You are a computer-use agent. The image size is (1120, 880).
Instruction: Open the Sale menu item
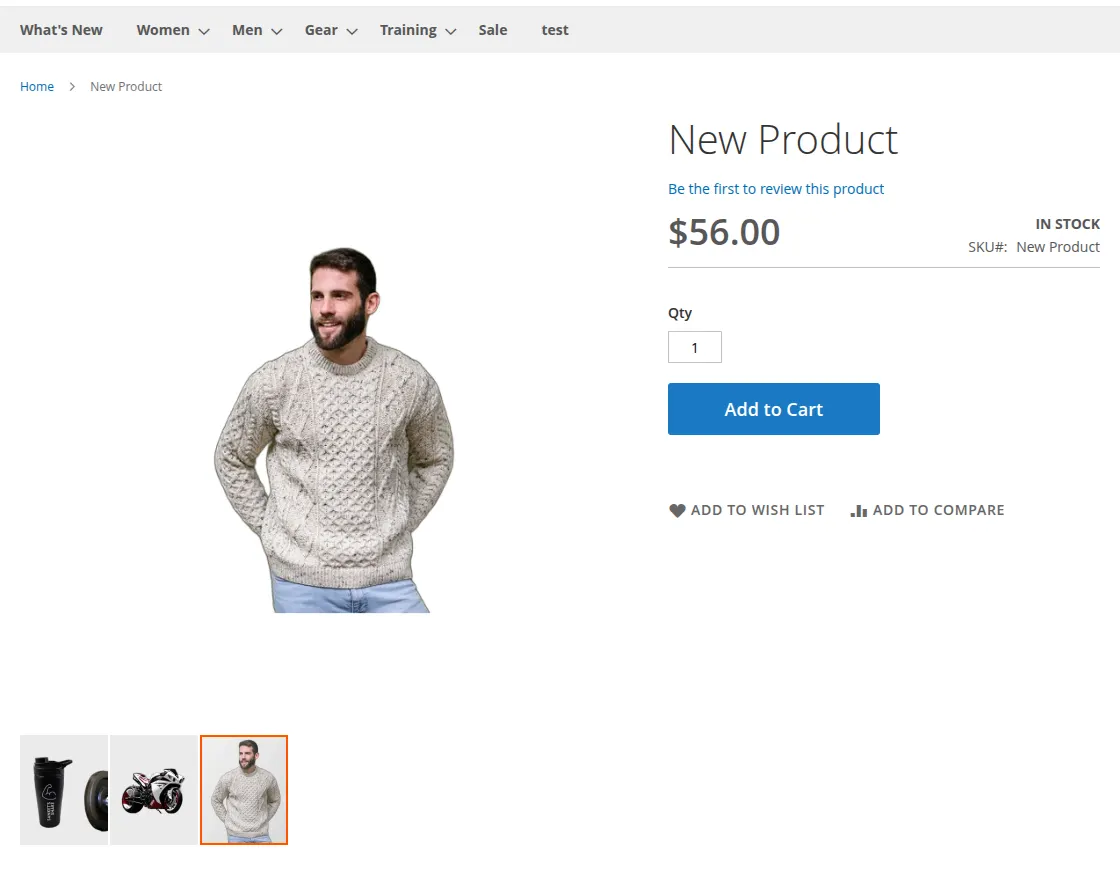492,30
